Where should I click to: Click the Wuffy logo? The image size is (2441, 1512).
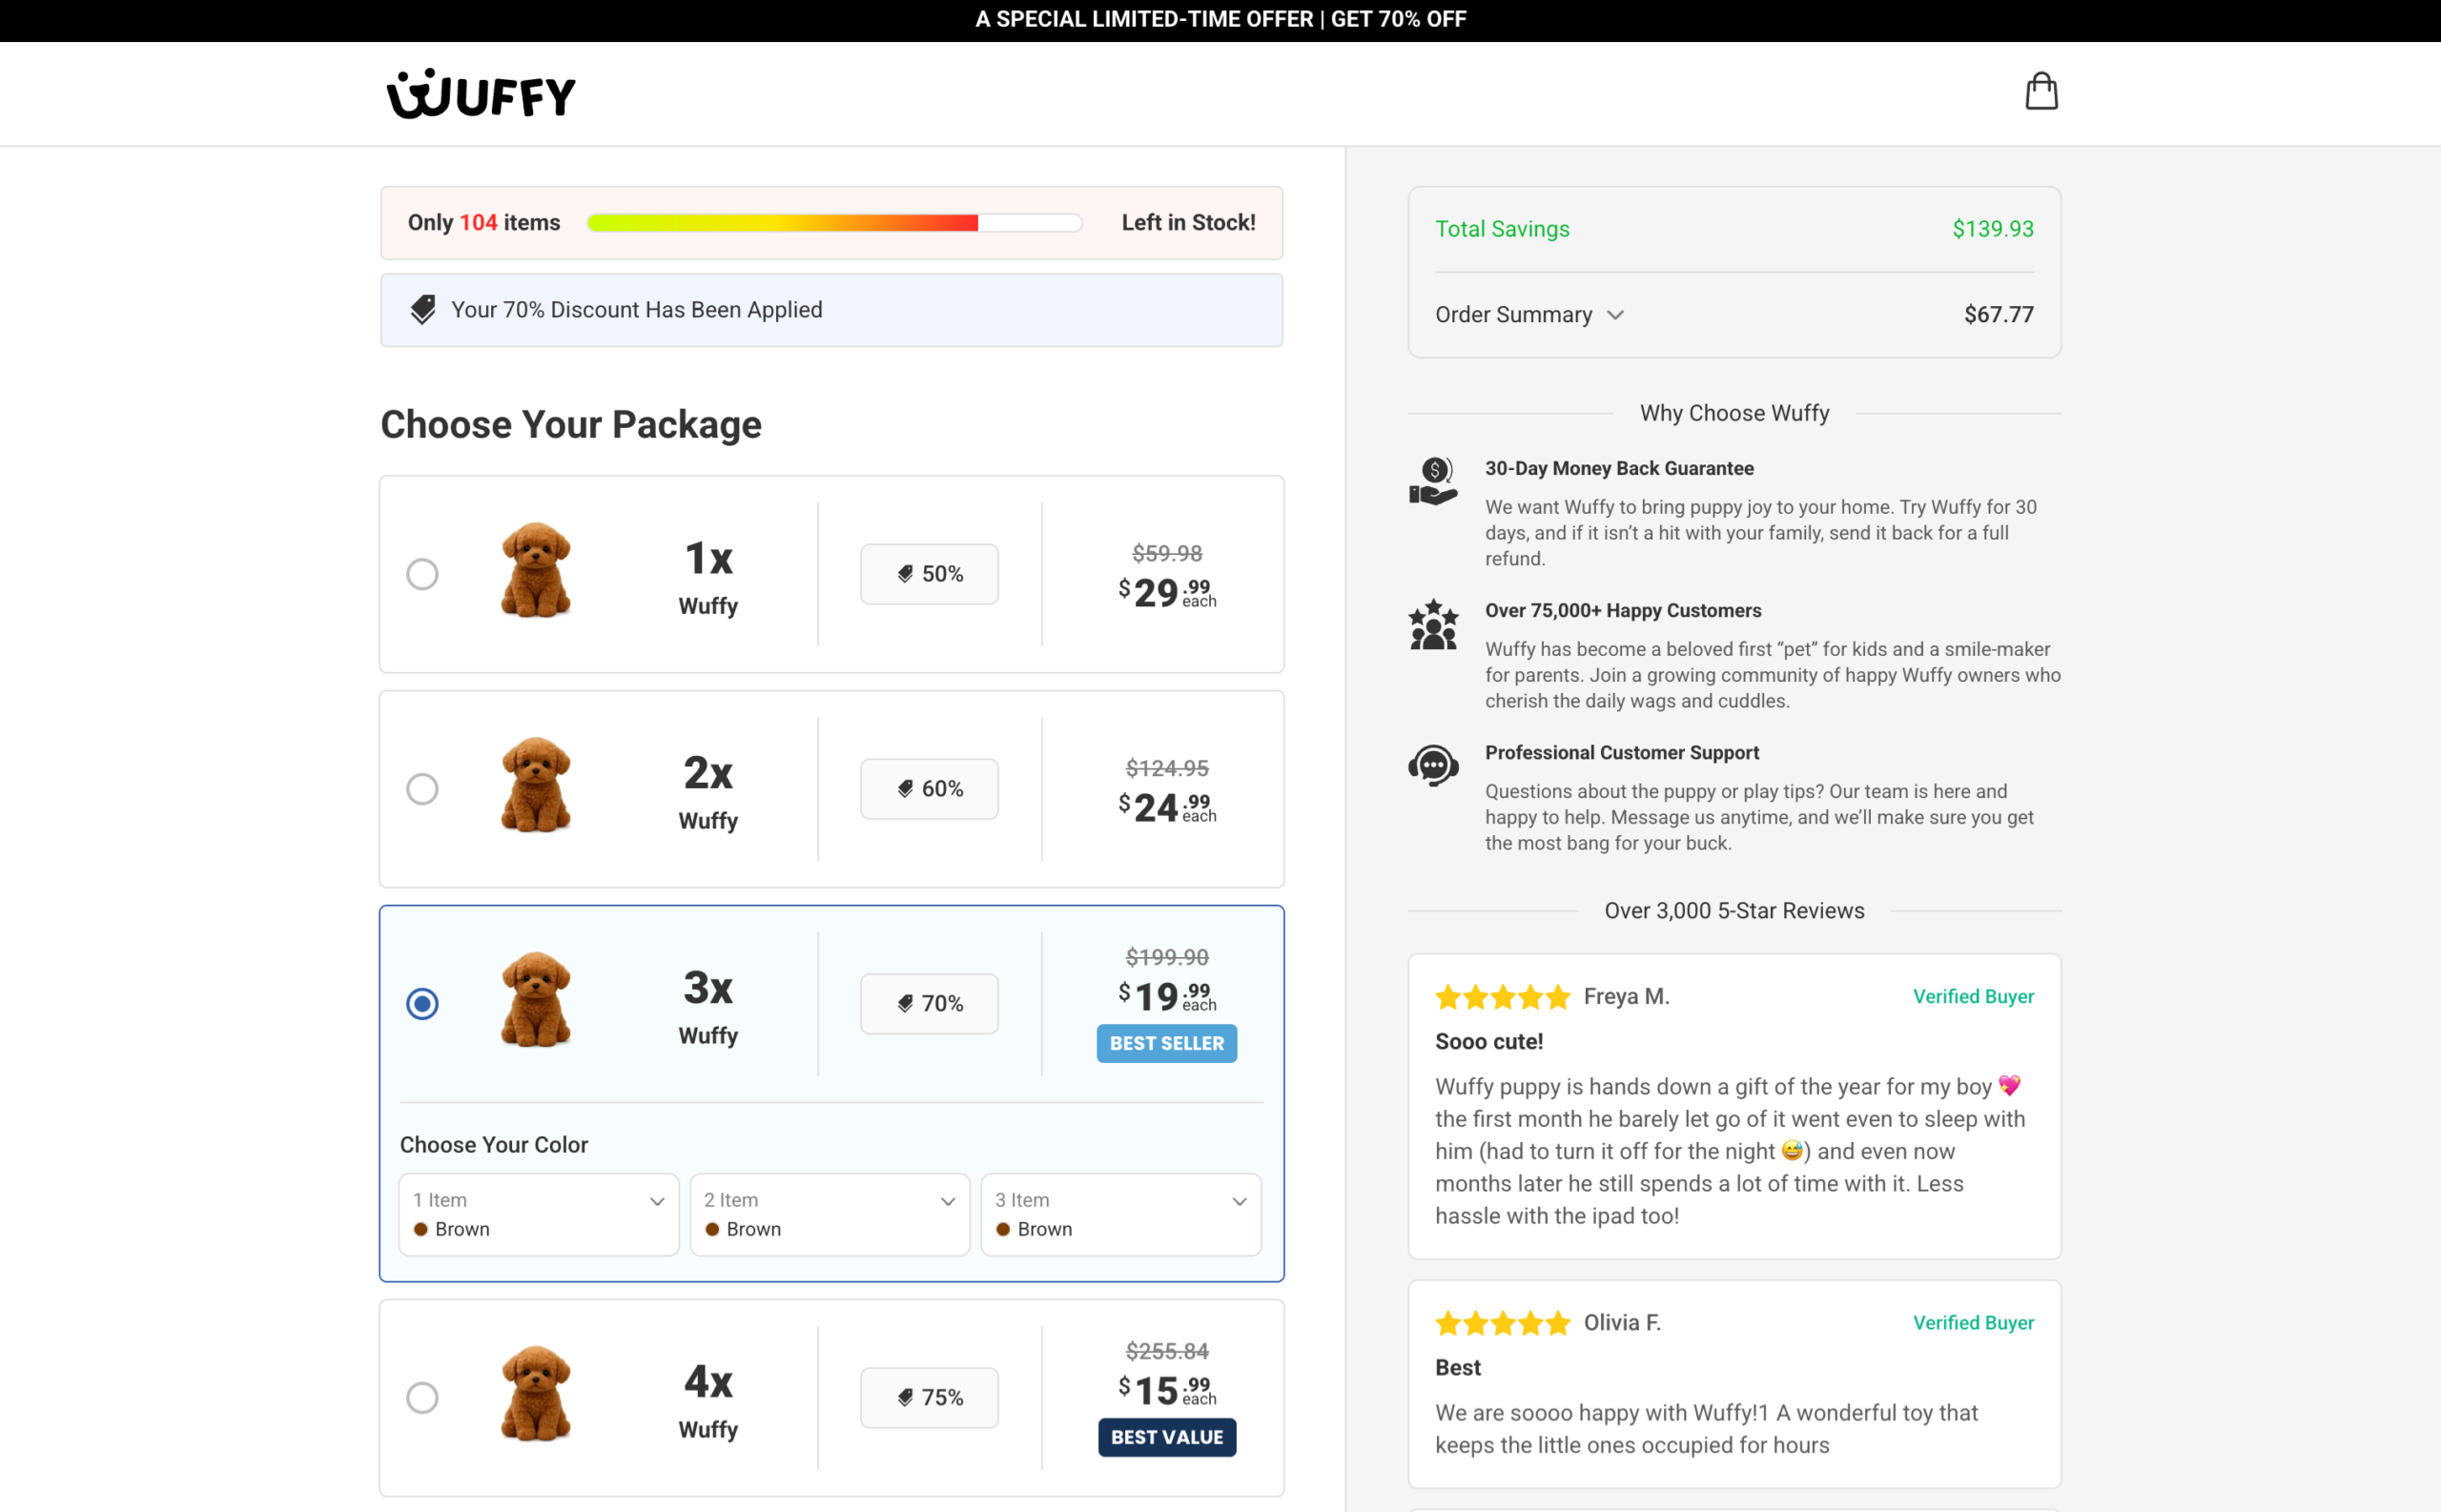click(481, 94)
